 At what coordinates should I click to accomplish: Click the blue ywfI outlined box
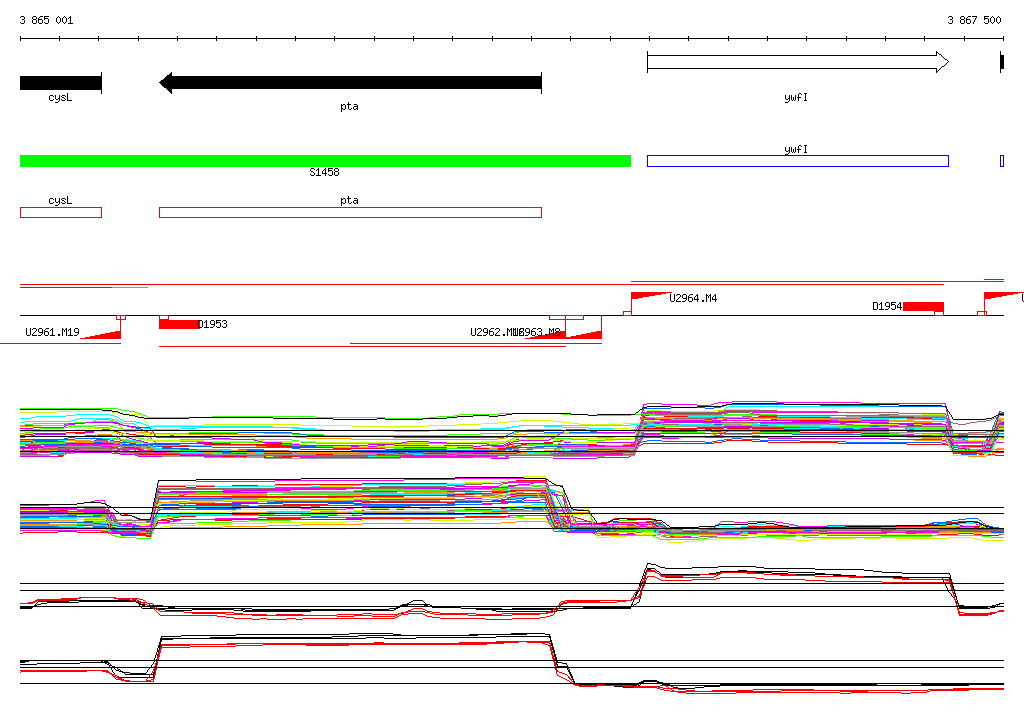click(797, 161)
